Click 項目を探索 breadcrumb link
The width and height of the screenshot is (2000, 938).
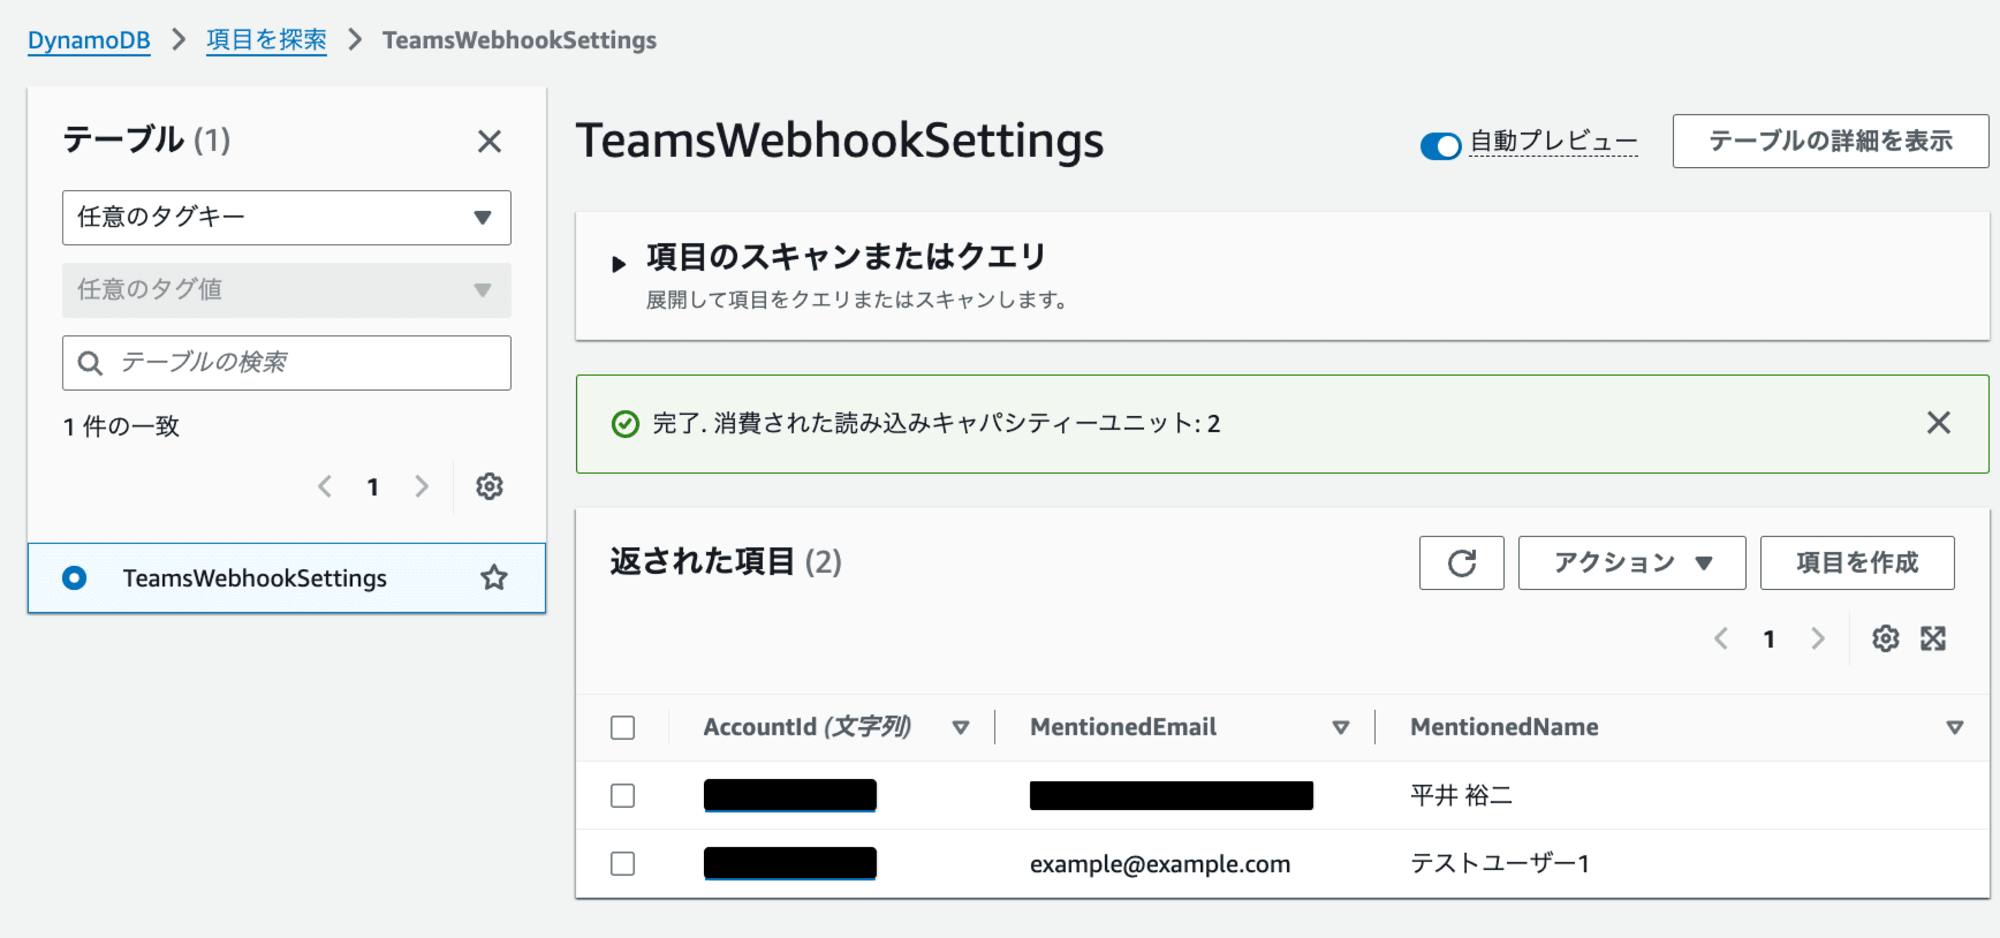tap(266, 40)
